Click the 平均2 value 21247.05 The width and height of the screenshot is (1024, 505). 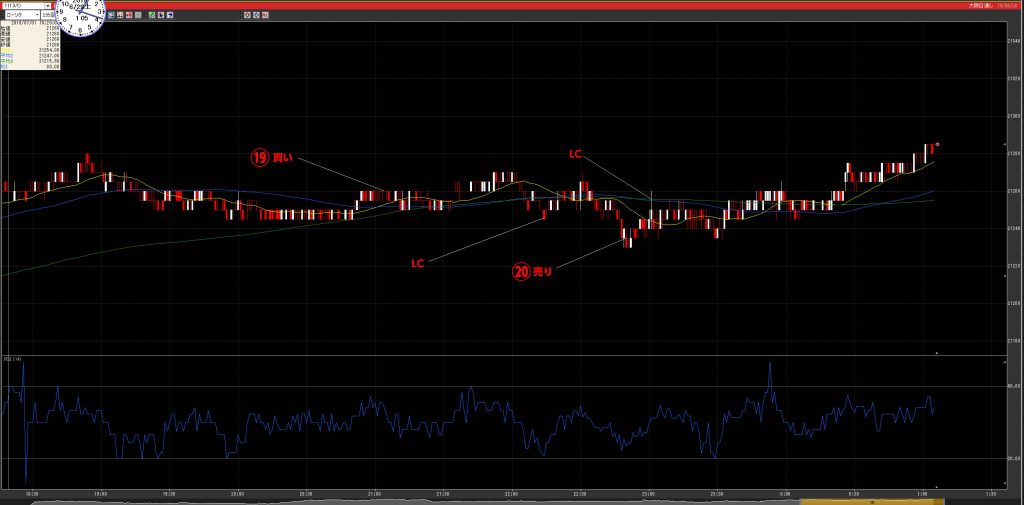coord(49,56)
